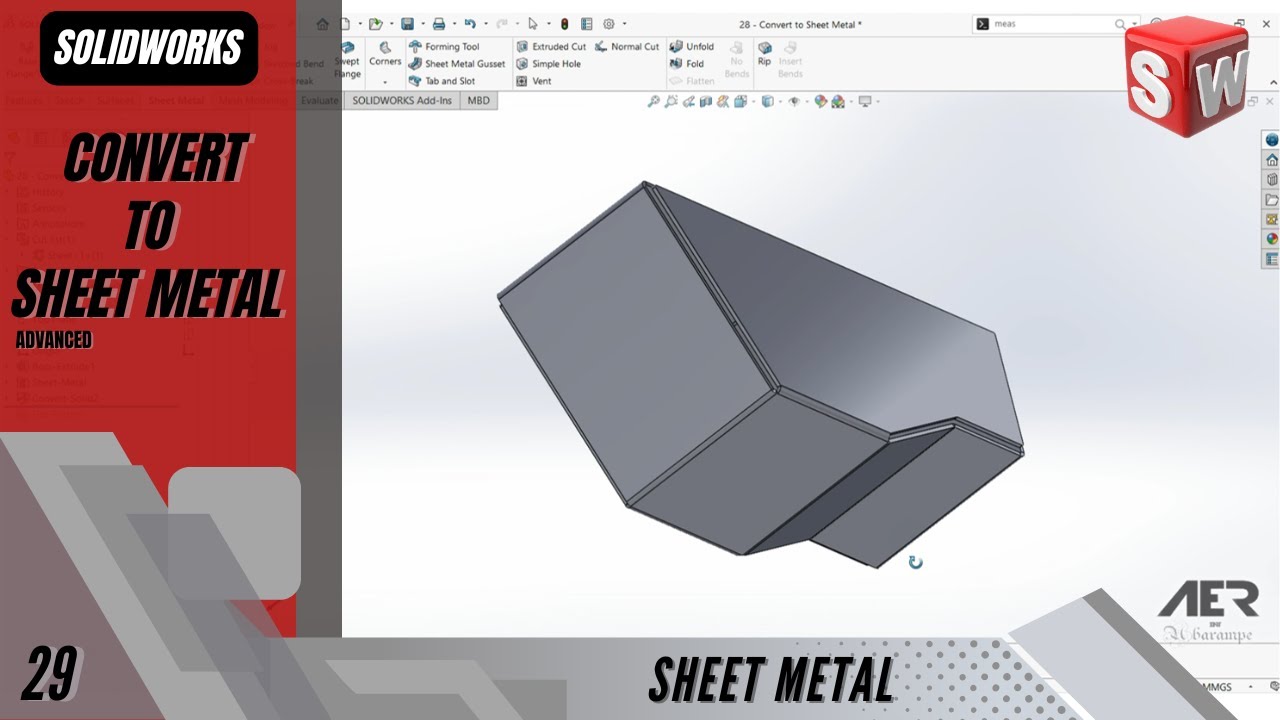Click the '28 - Convert to Sheet Metal' title
The height and width of the screenshot is (720, 1280).
(800, 24)
